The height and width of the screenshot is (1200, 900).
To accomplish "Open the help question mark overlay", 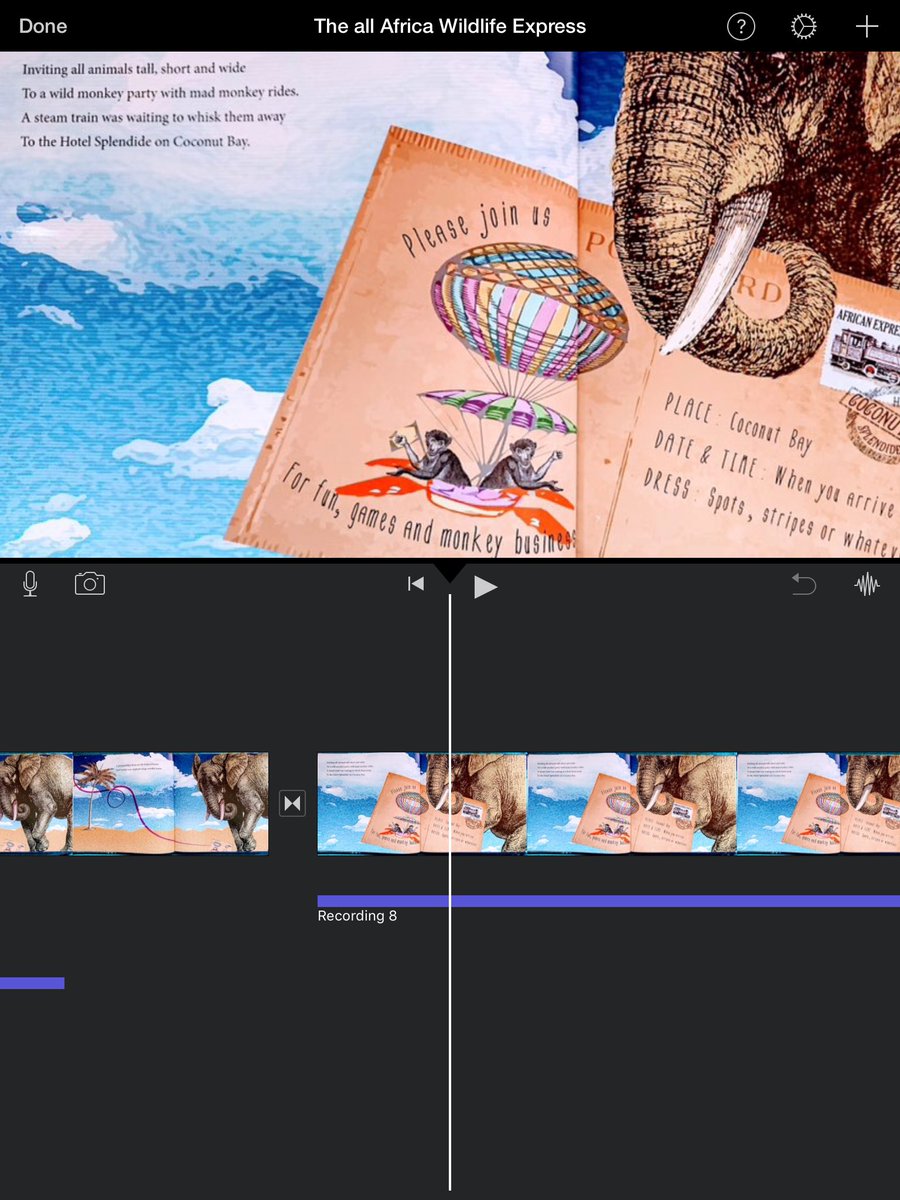I will 740,27.
